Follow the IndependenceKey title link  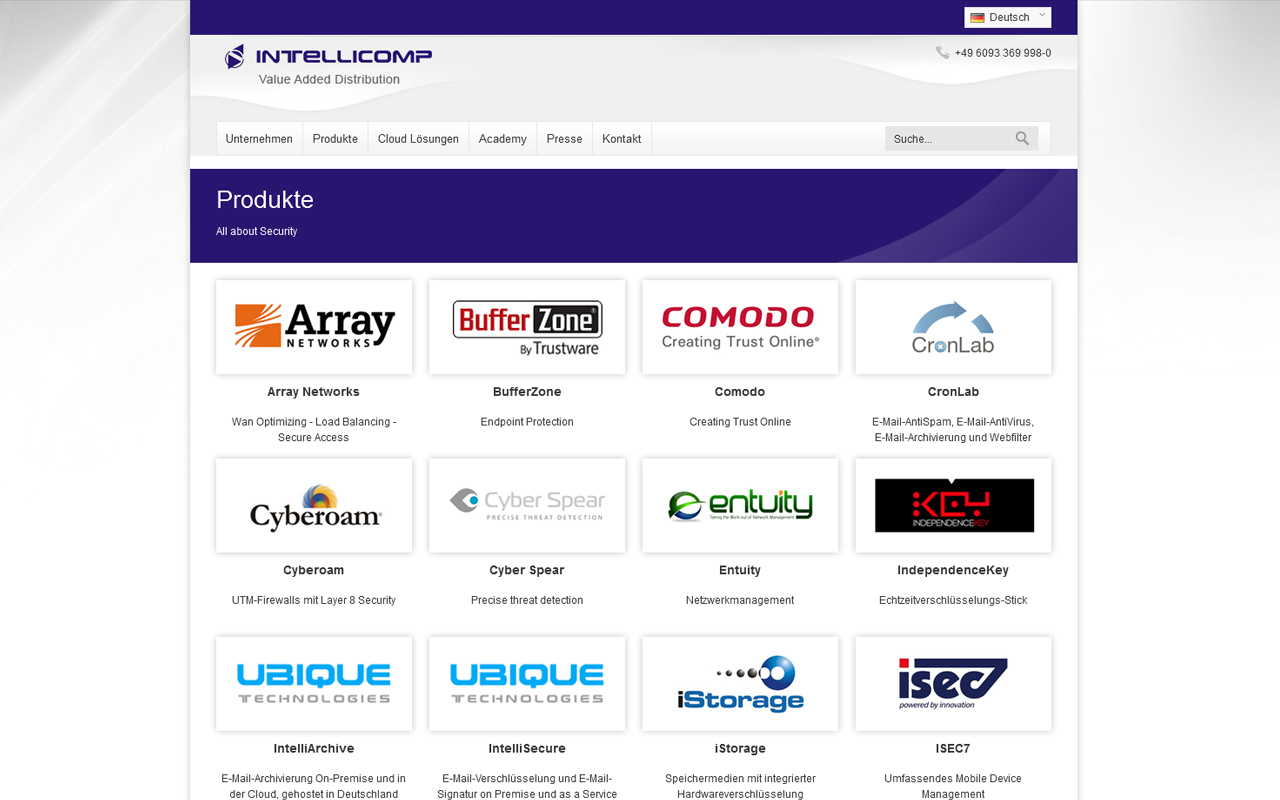click(x=953, y=570)
